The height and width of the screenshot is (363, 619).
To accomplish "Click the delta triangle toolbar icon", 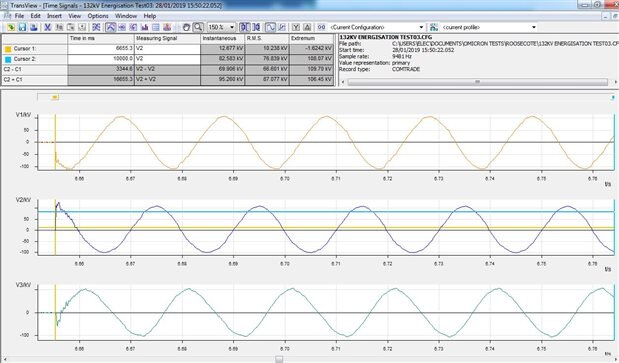I will (x=307, y=27).
